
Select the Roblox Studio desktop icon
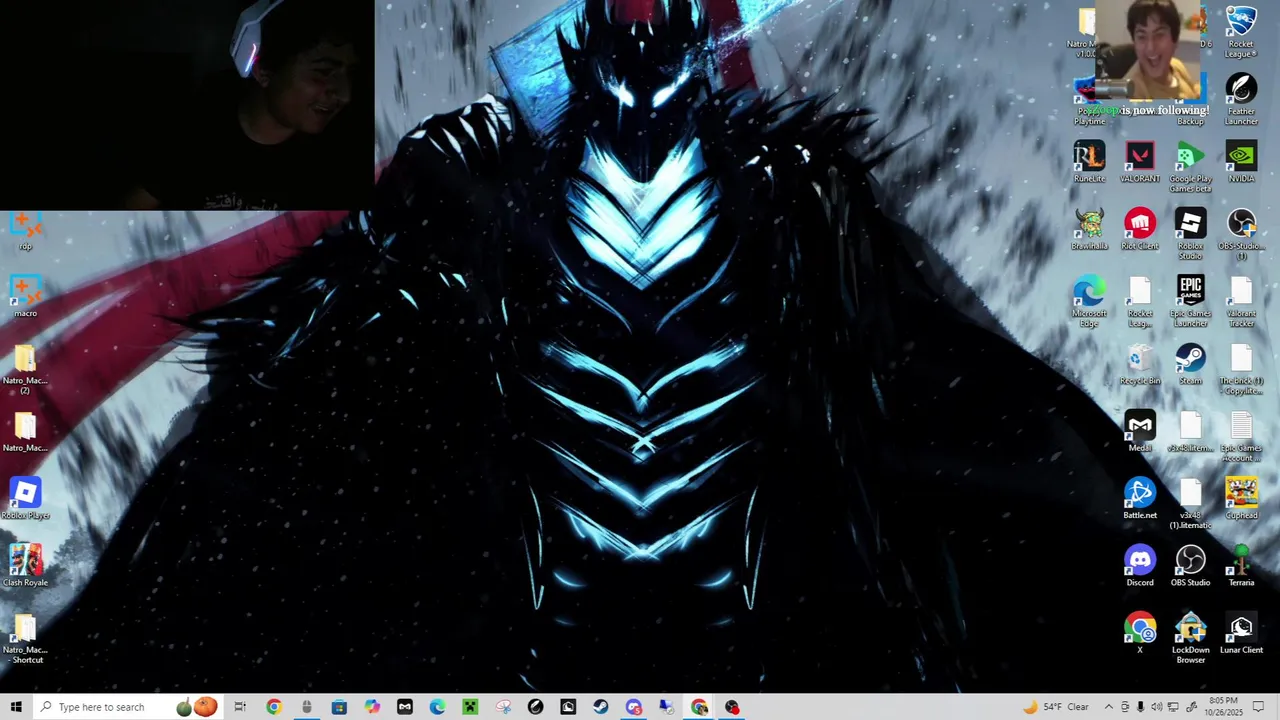(1190, 233)
